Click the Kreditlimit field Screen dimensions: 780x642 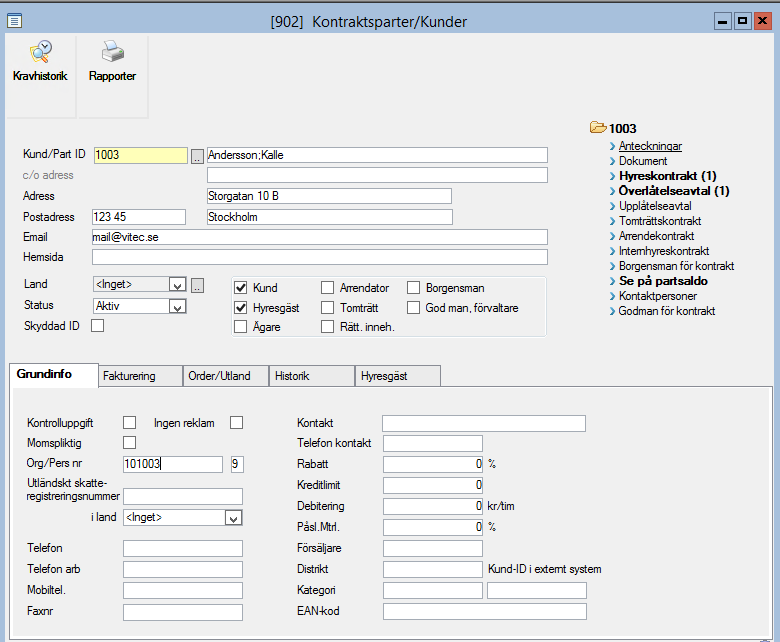(433, 485)
